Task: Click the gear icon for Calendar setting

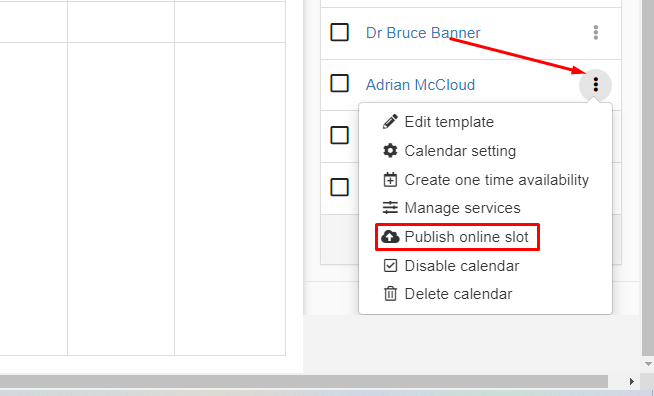Action: click(x=390, y=151)
